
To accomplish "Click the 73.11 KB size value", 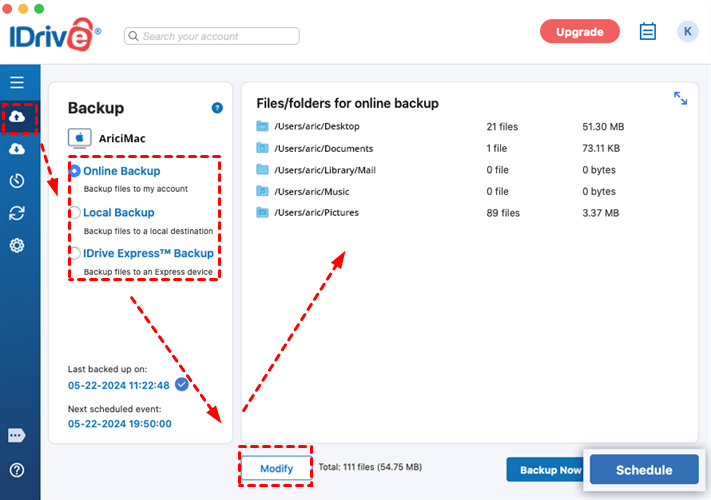I will pyautogui.click(x=601, y=148).
